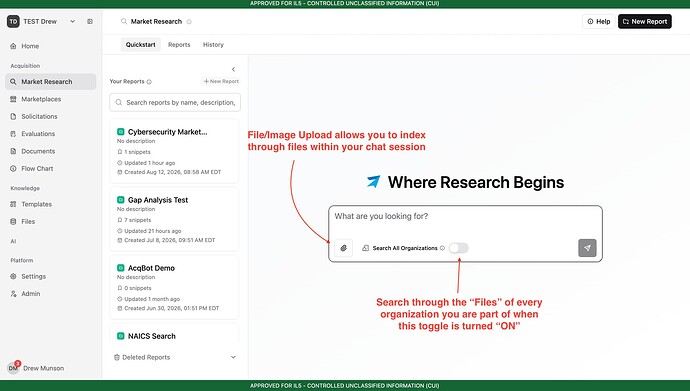690x391 pixels.
Task: Click the search icon in the page header
Action: (124, 21)
